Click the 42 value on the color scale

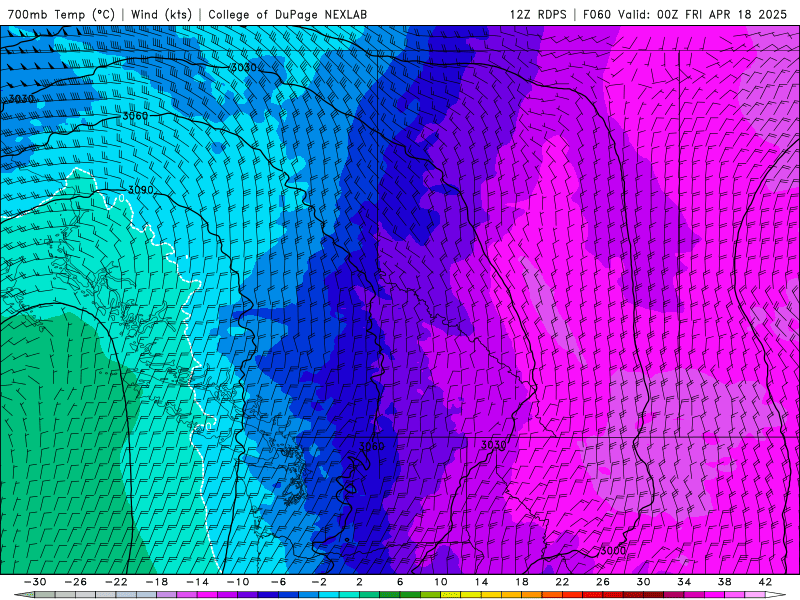point(765,582)
